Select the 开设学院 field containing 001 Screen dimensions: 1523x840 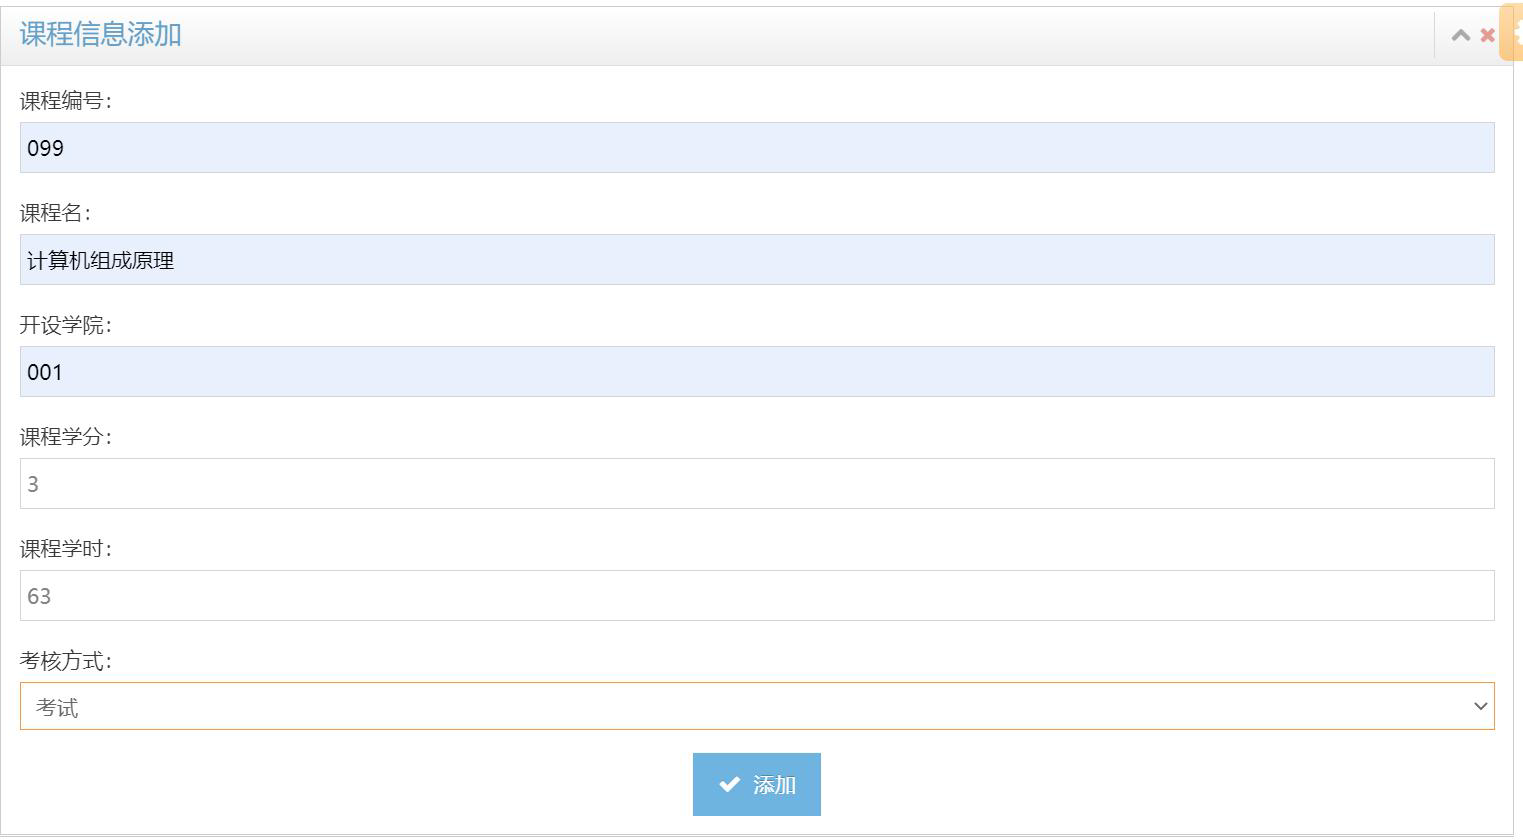757,372
